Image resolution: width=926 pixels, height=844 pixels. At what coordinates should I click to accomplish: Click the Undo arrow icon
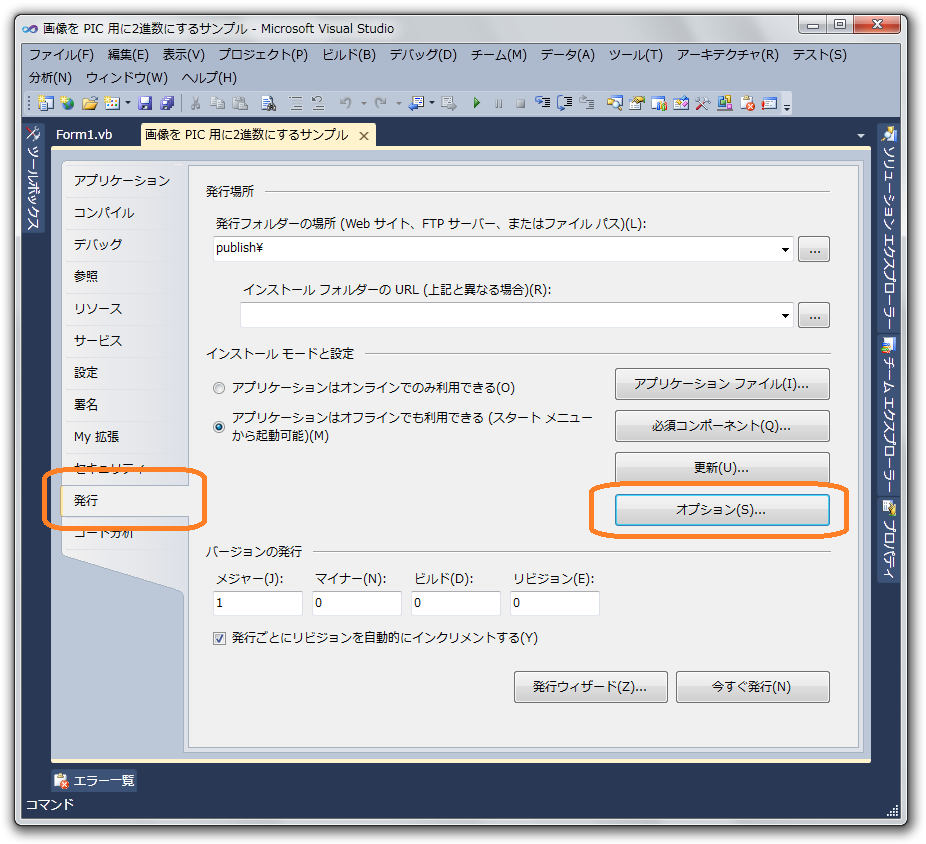pos(345,103)
